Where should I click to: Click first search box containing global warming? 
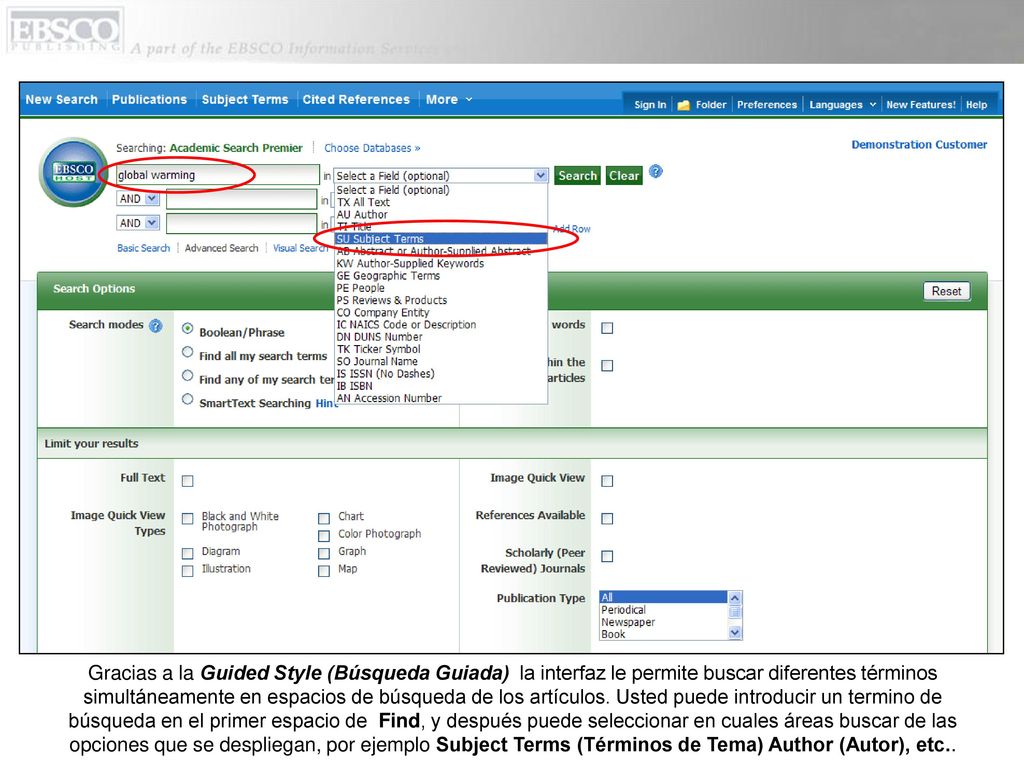point(217,175)
